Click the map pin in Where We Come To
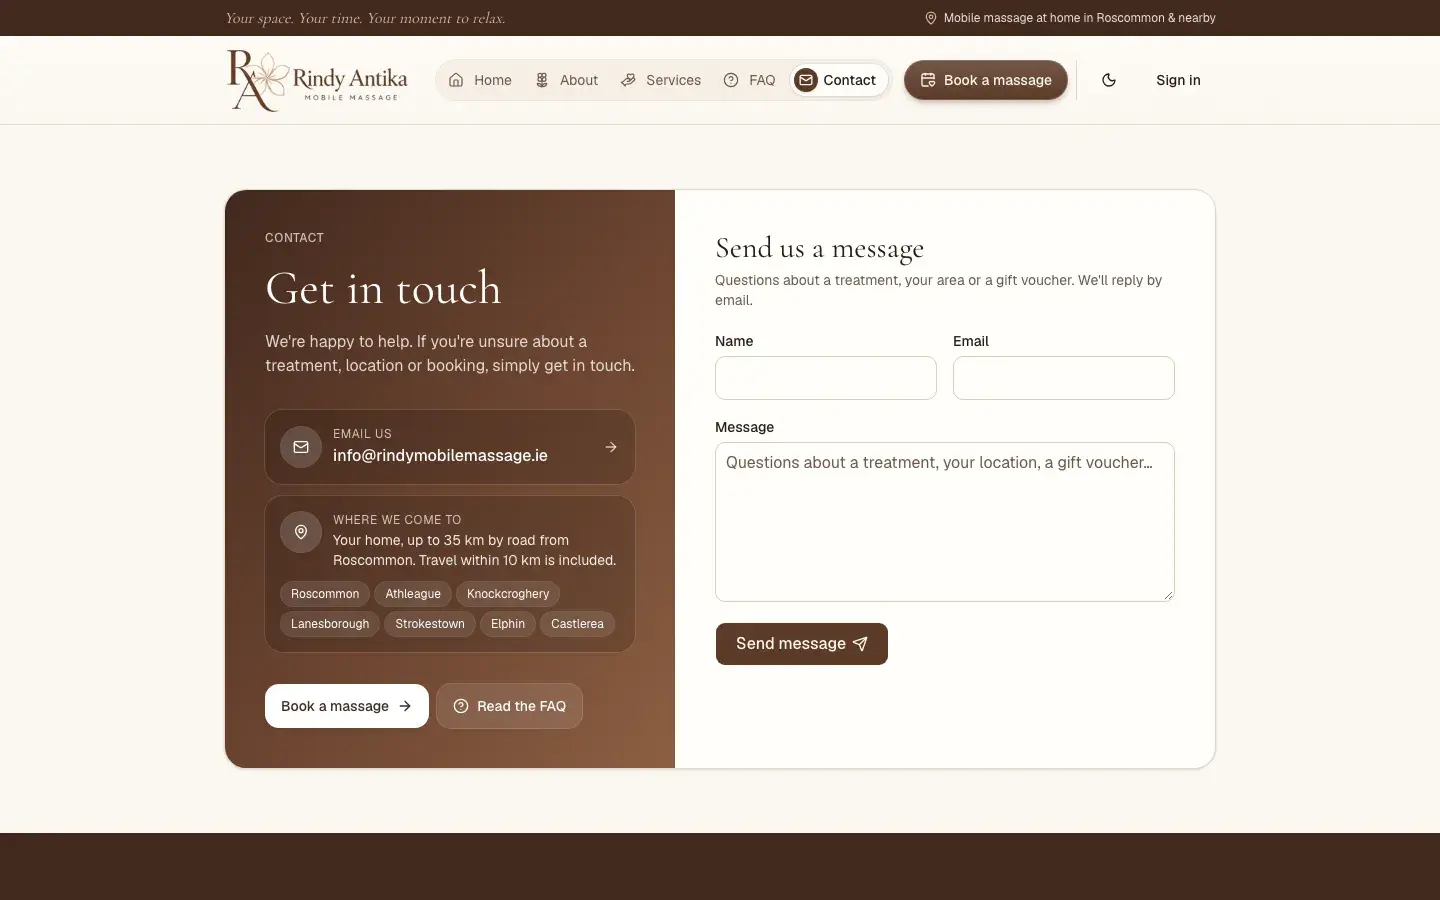 (x=301, y=532)
